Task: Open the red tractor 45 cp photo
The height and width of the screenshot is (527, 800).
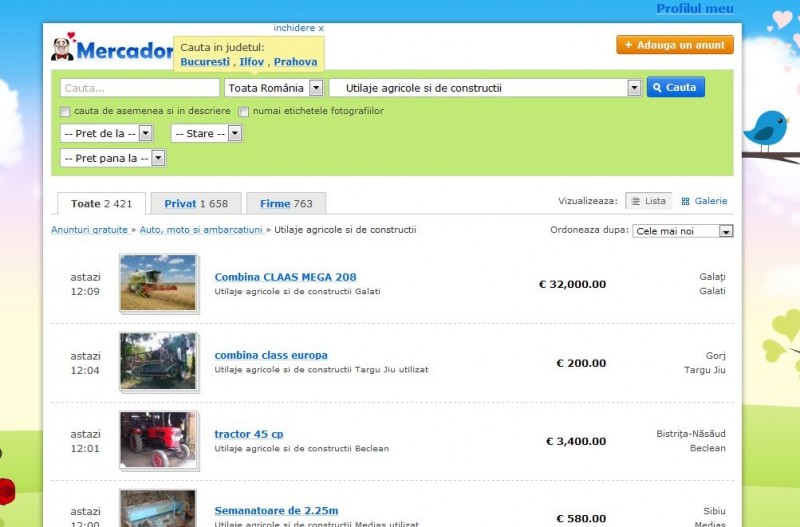Action: tap(158, 439)
